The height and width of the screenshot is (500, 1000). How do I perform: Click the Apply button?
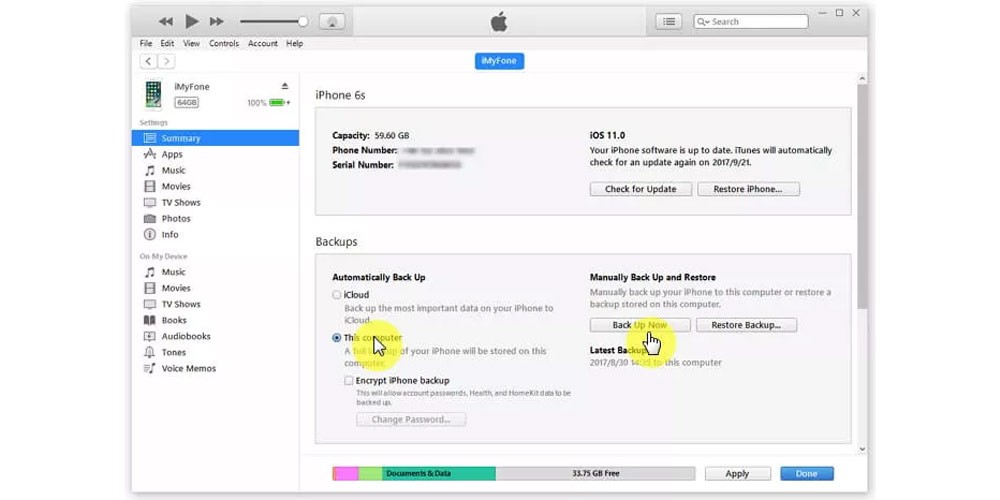(x=737, y=474)
